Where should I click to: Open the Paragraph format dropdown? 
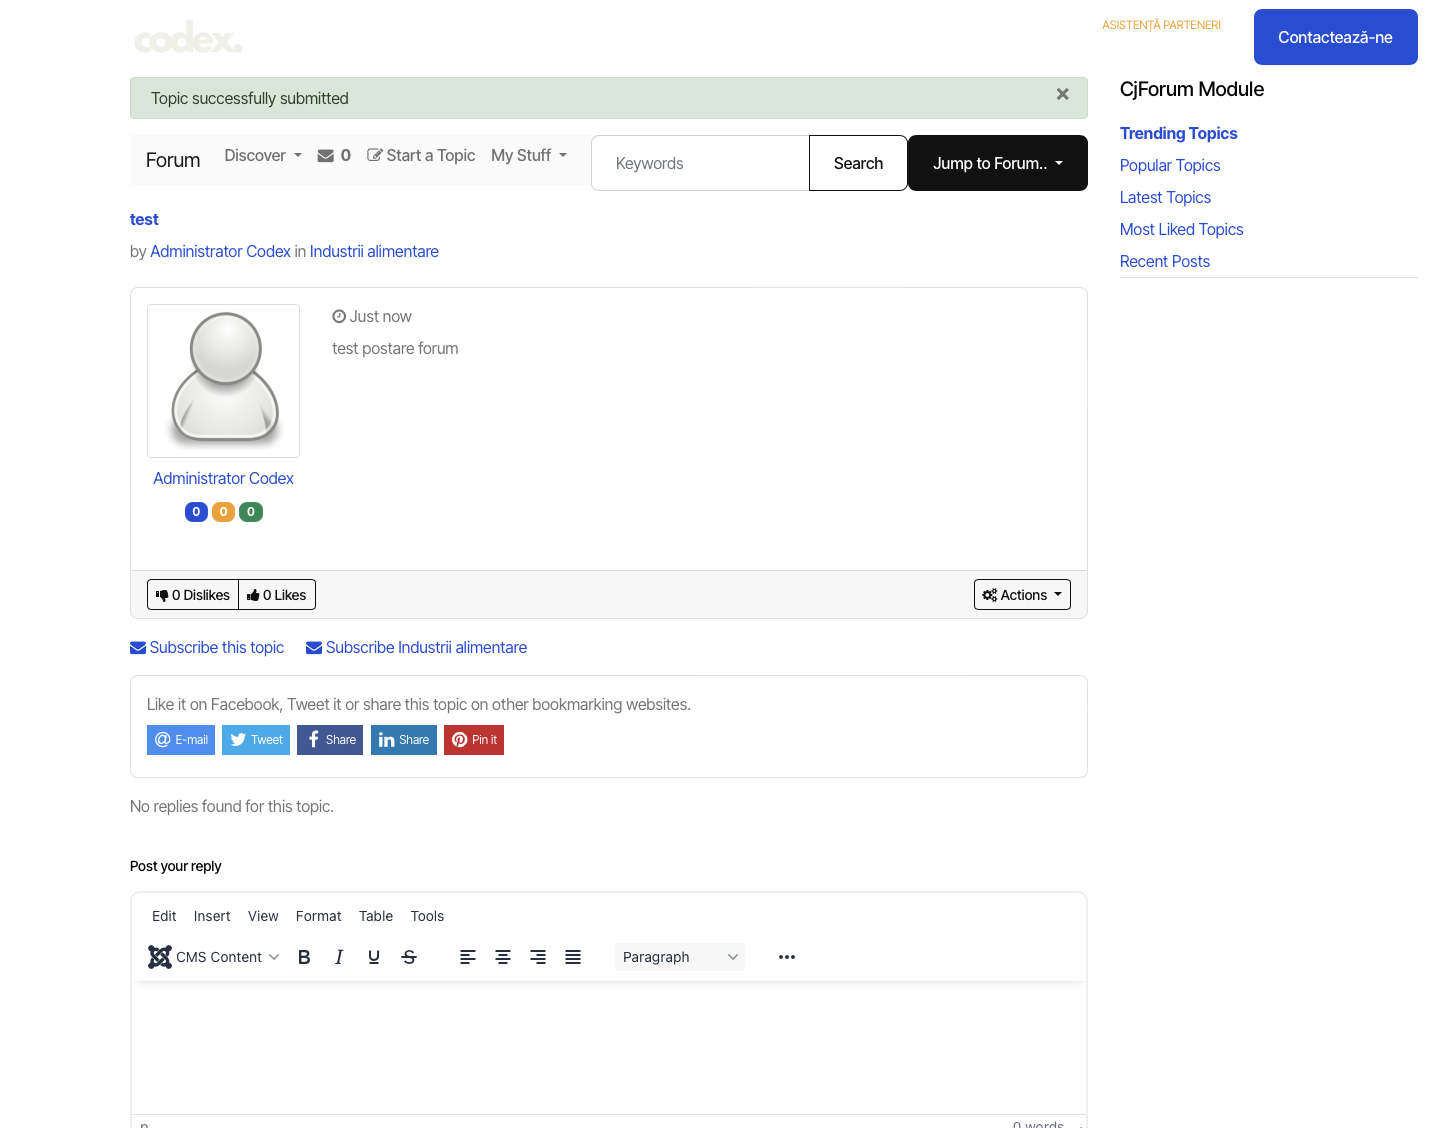click(x=680, y=957)
